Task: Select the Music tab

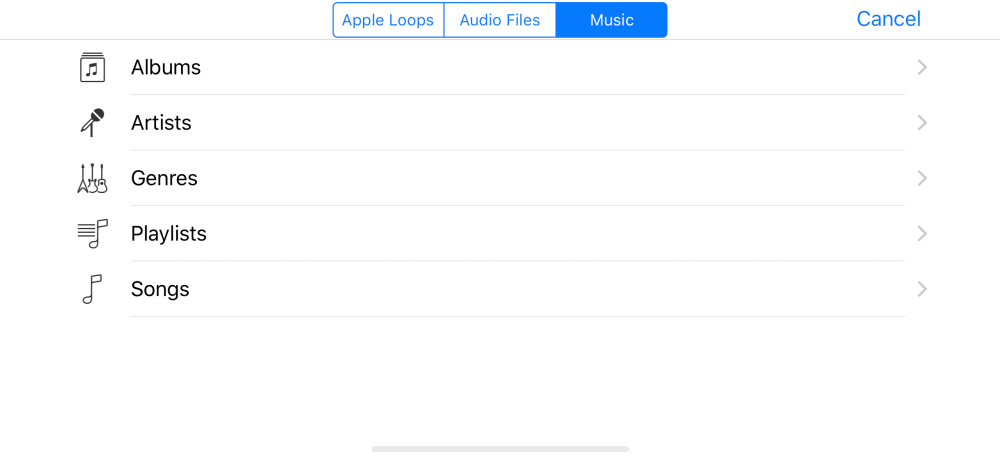Action: click(612, 20)
